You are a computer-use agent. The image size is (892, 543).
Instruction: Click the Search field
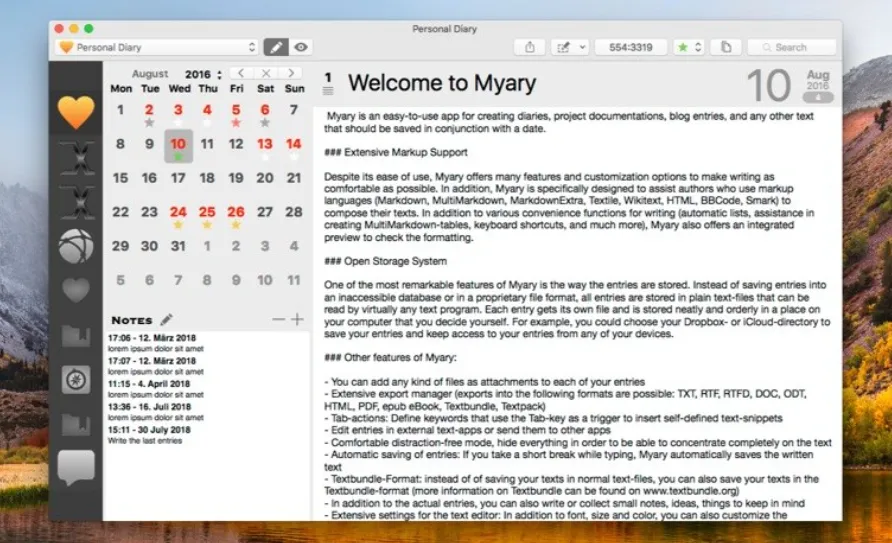point(791,47)
